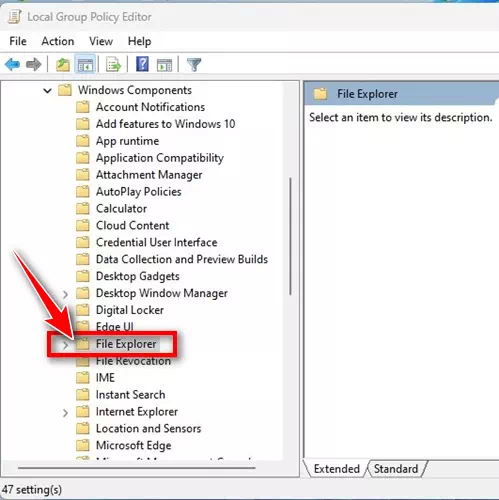Open the View menu
499x500 pixels.
[x=101, y=41]
